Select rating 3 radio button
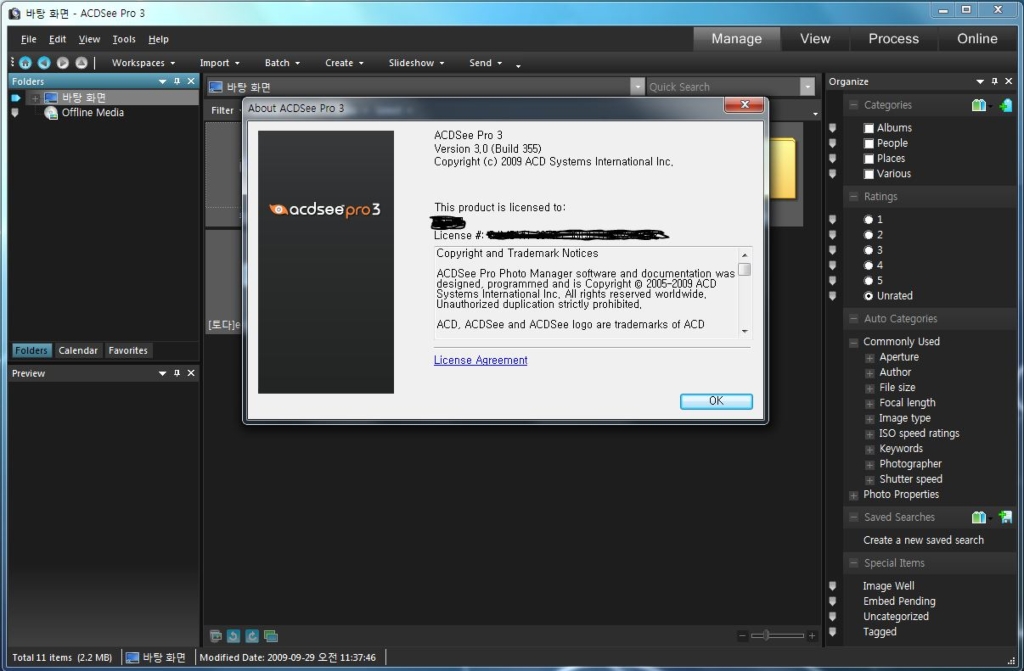 (869, 250)
